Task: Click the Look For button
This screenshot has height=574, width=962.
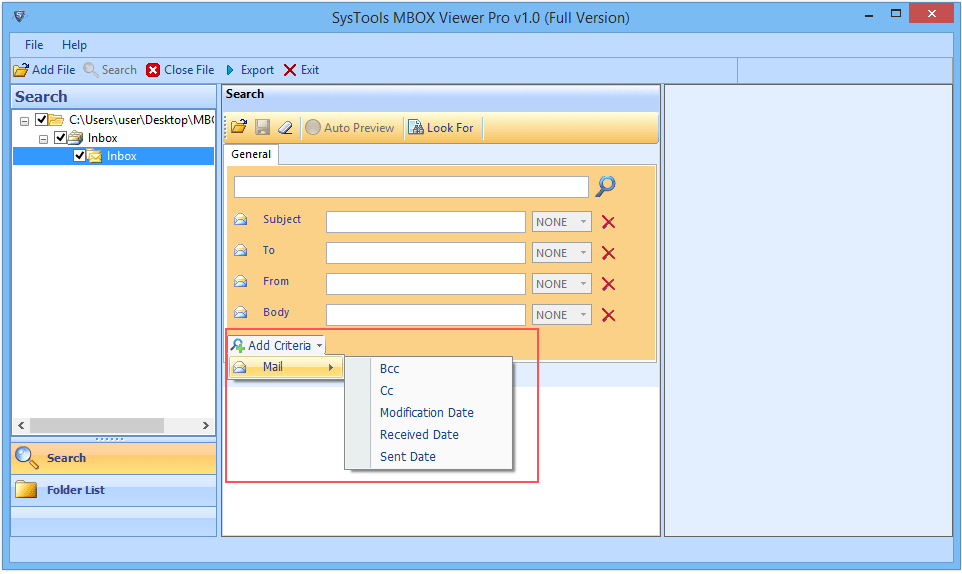Action: (x=441, y=128)
